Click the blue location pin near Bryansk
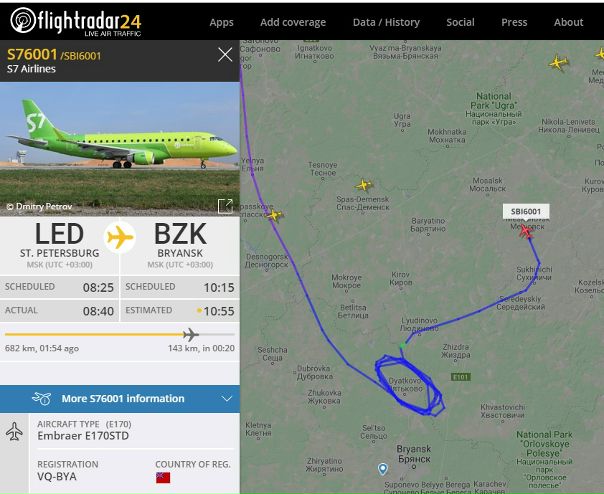 pos(383,469)
